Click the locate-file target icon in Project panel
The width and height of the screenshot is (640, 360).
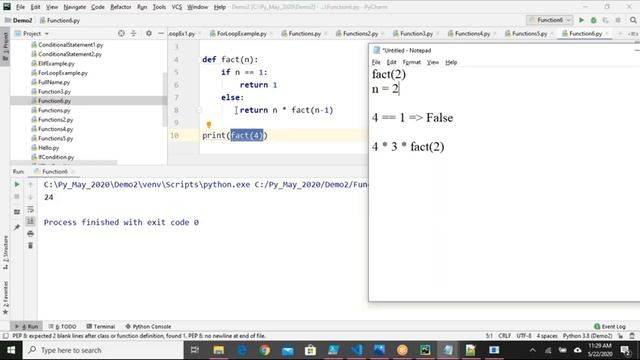tap(121, 33)
